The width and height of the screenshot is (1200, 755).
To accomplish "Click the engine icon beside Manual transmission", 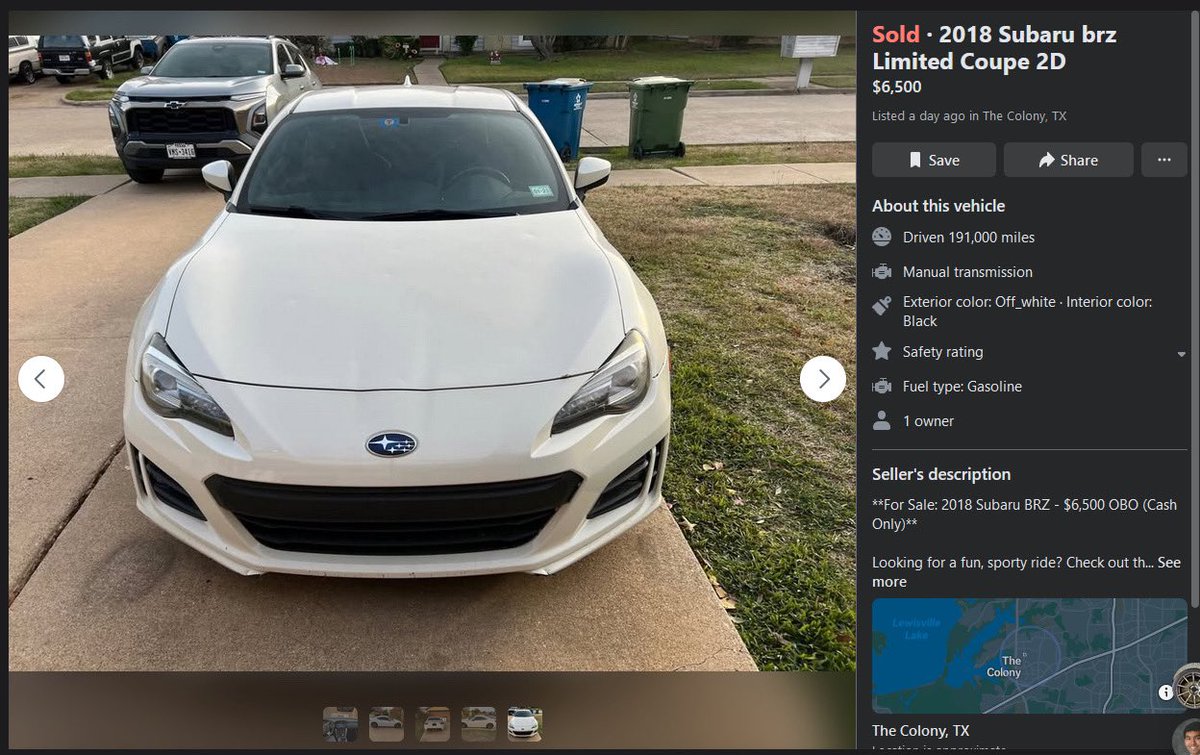I will pos(882,272).
